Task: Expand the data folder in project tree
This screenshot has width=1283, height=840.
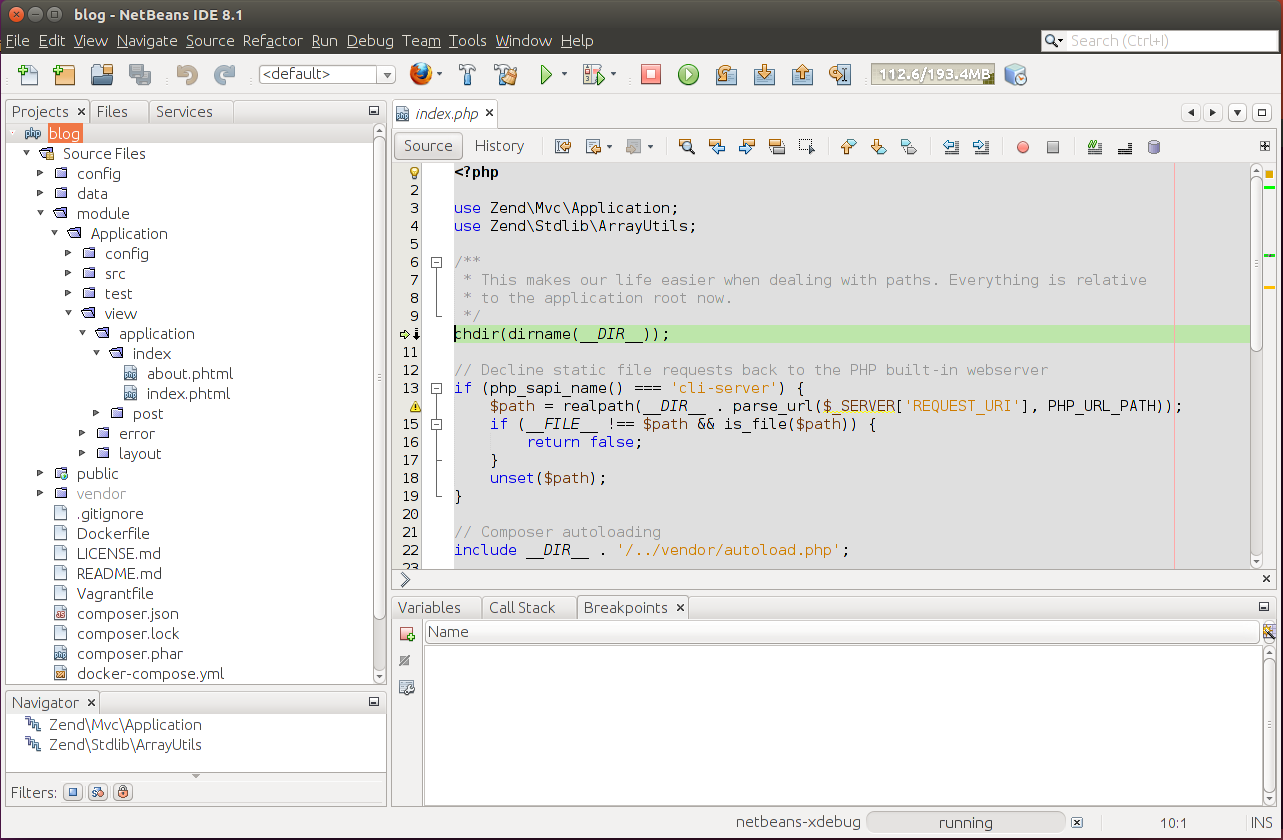Action: pyautogui.click(x=40, y=193)
